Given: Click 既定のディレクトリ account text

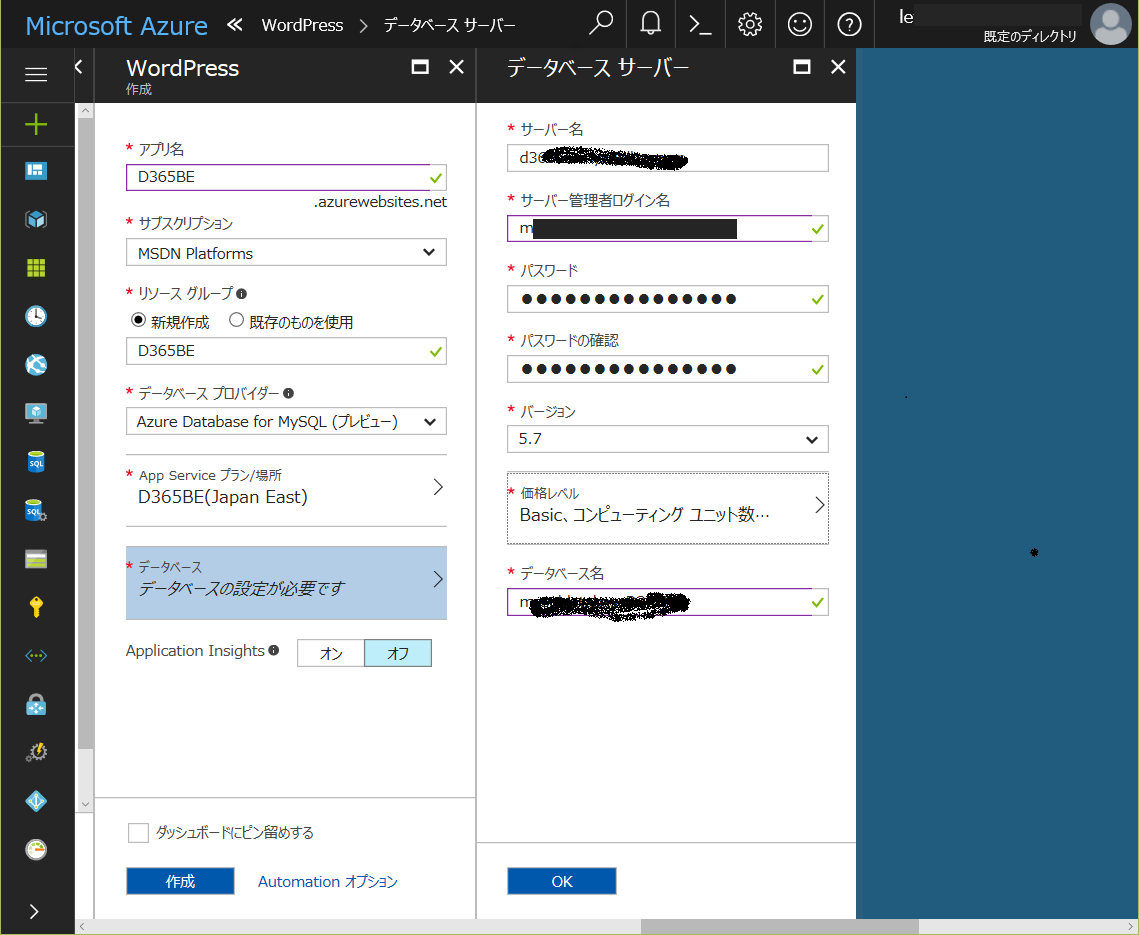Looking at the screenshot, I should pyautogui.click(x=1030, y=36).
